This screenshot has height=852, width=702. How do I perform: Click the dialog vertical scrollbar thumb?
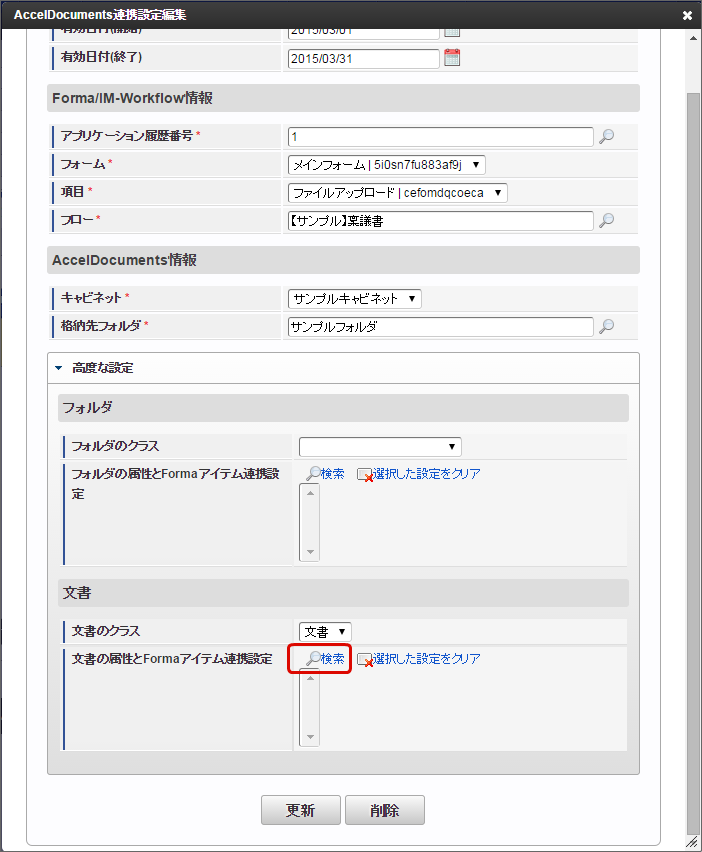[x=693, y=463]
